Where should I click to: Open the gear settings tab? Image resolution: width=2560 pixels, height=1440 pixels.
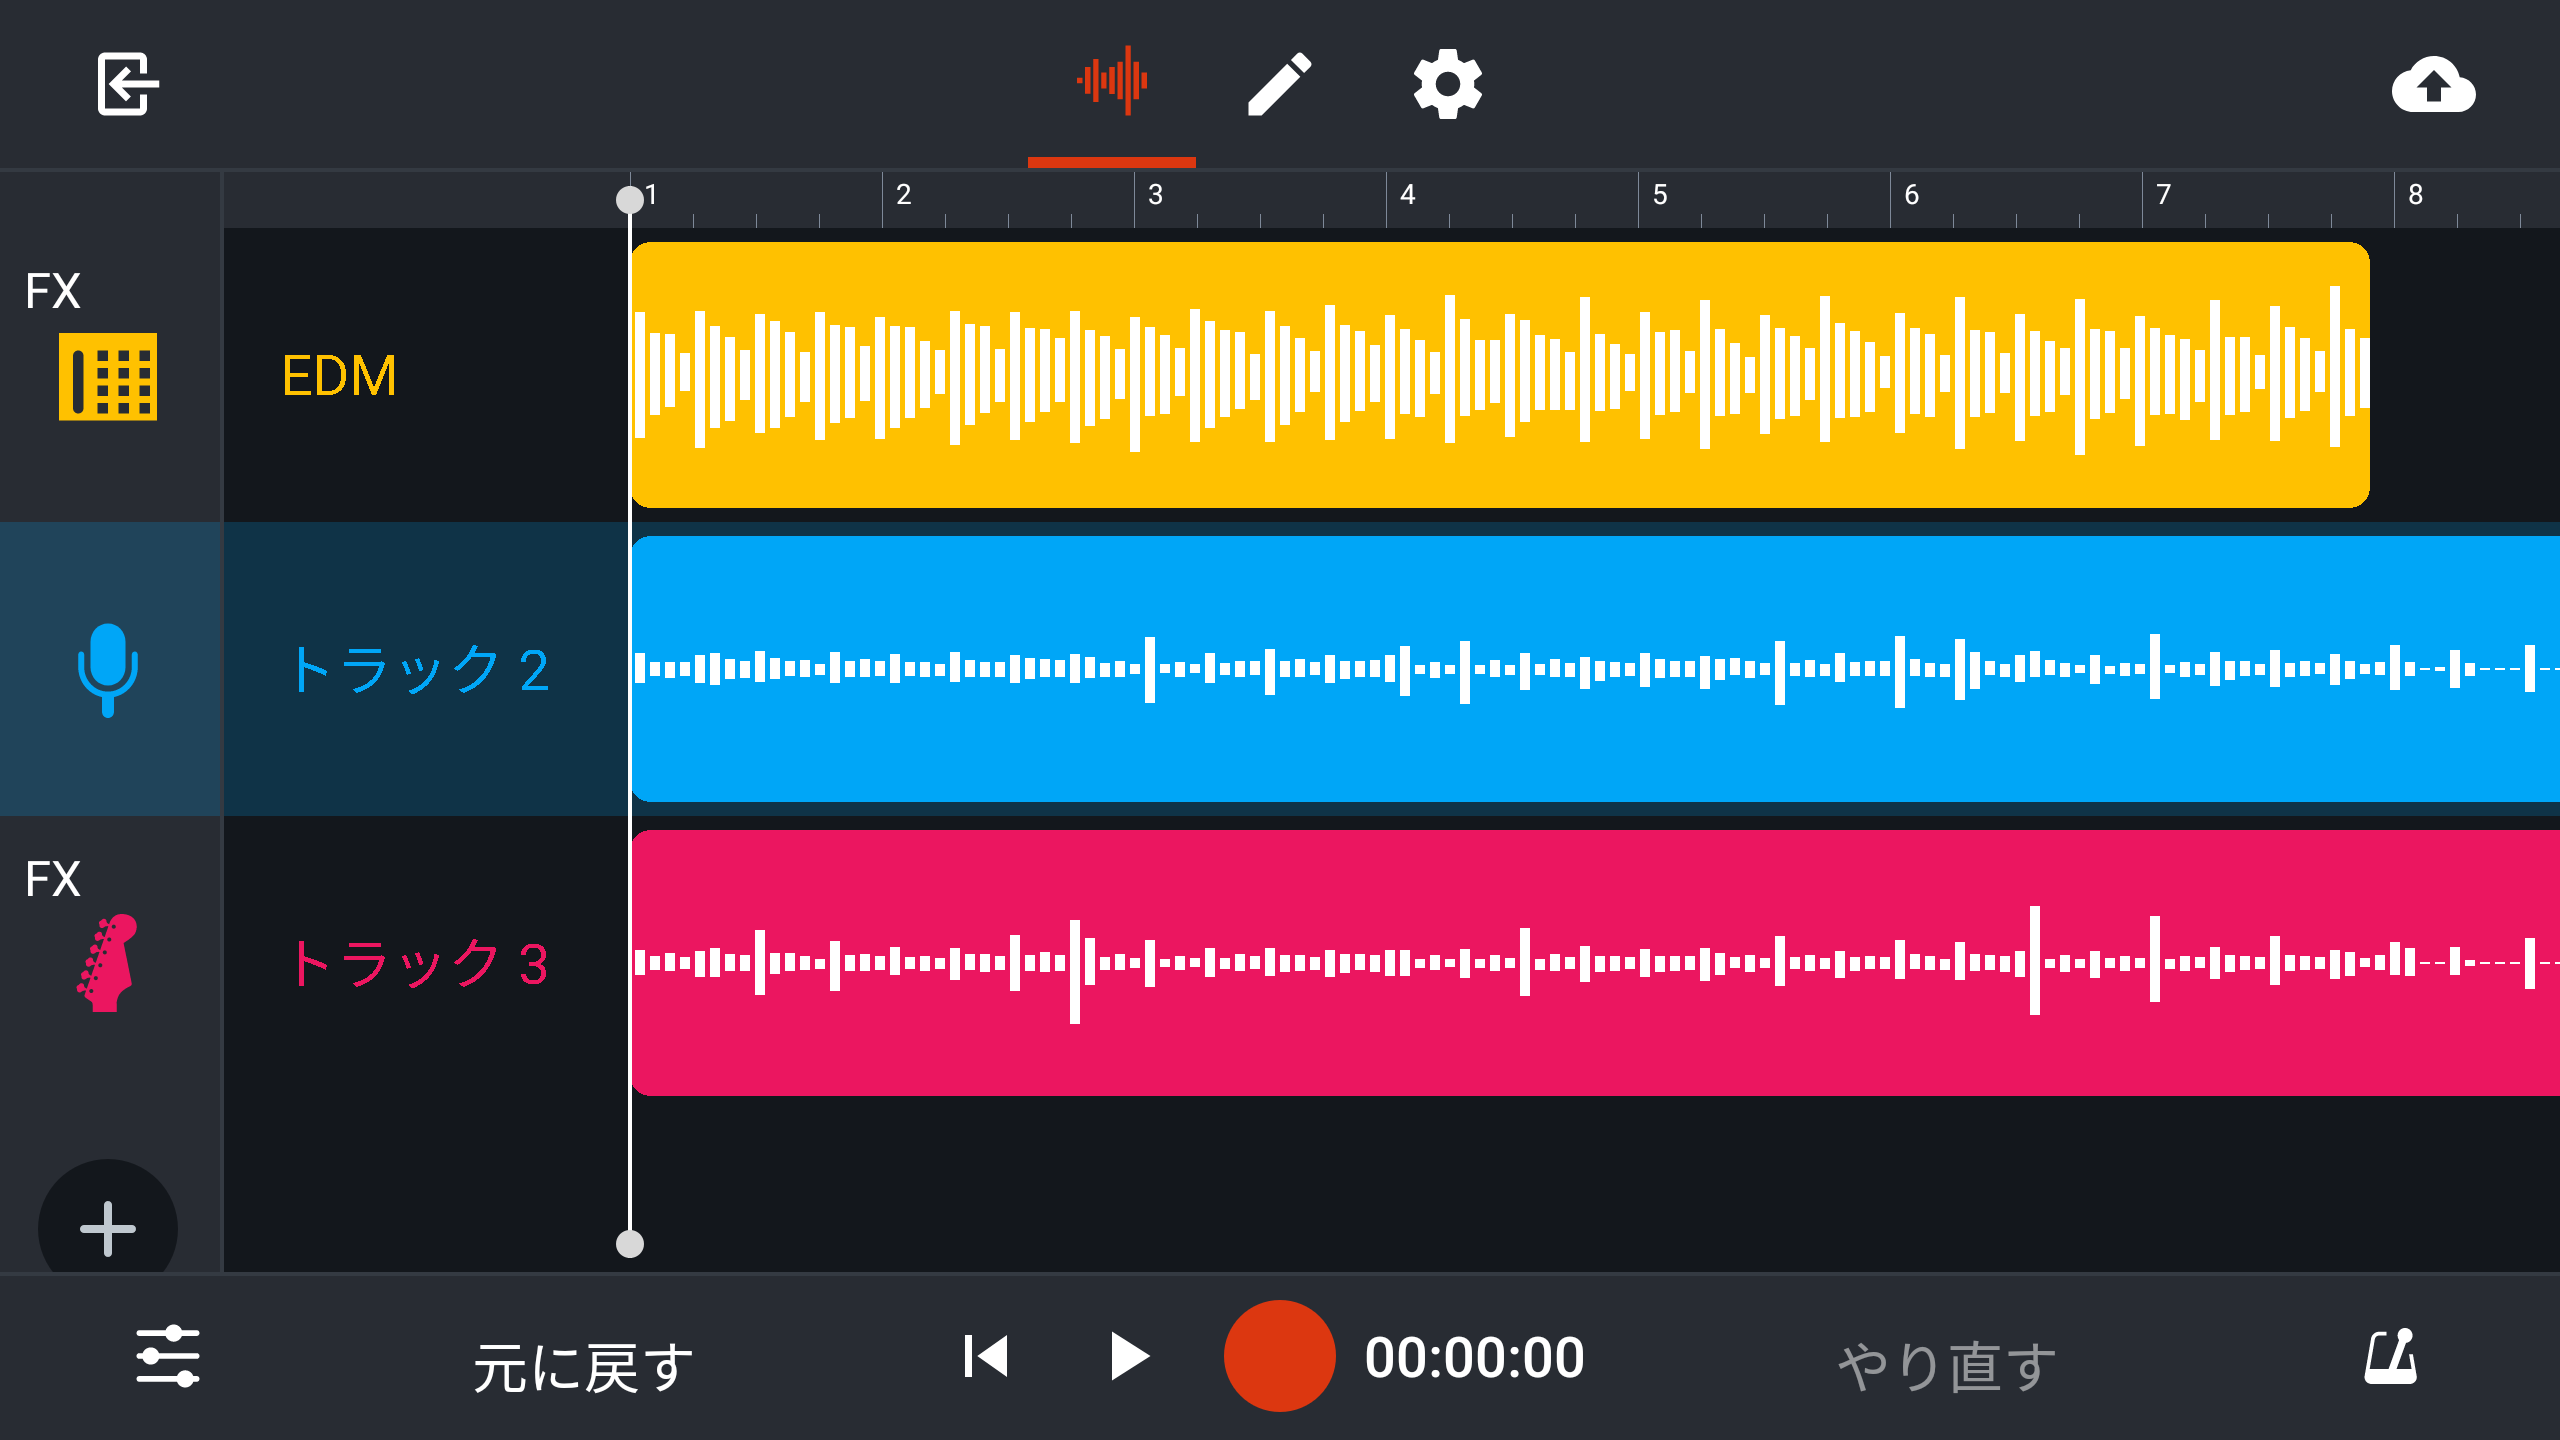pyautogui.click(x=1447, y=84)
